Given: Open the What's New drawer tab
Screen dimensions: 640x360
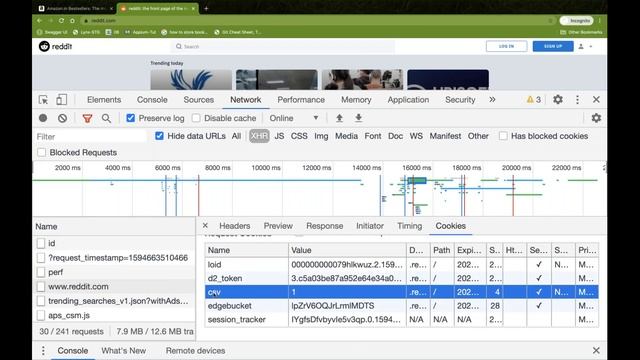Looking at the screenshot, I should coord(124,351).
